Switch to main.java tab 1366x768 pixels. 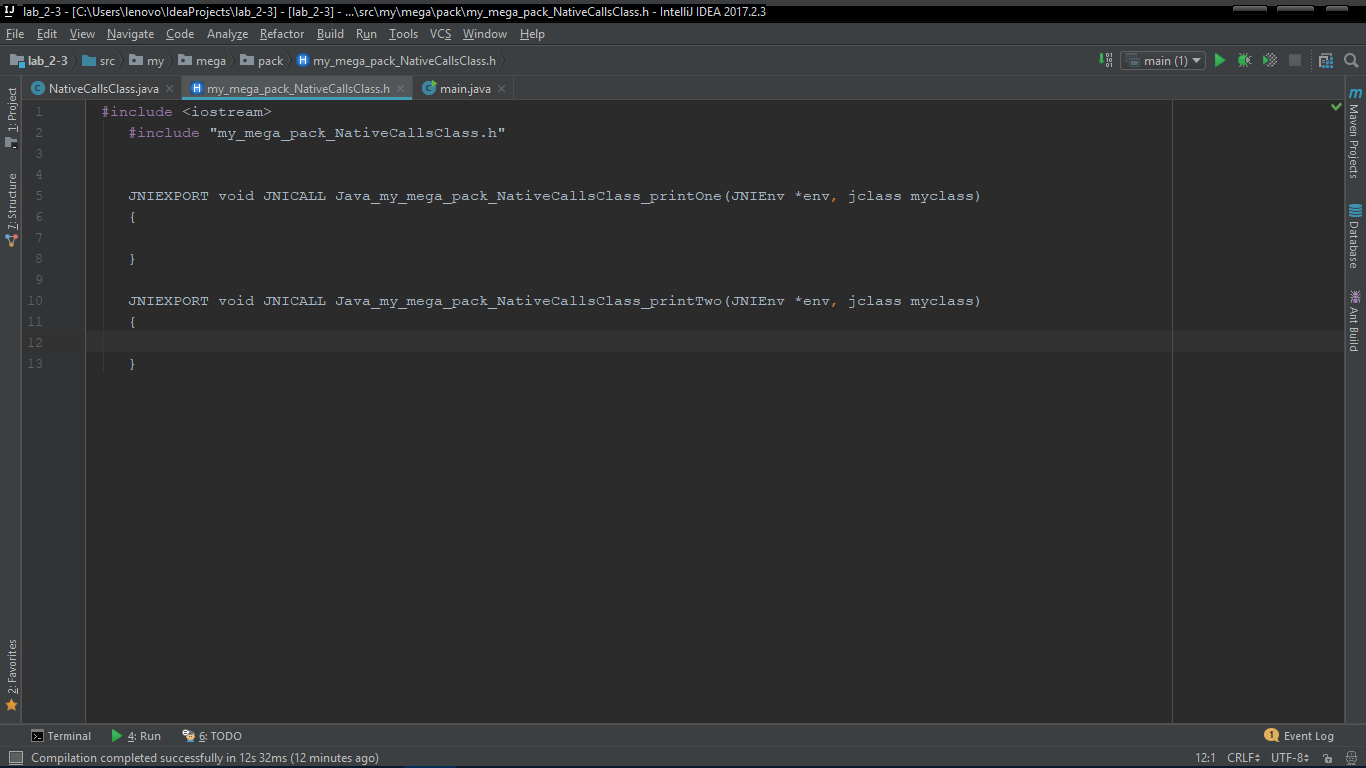[x=465, y=88]
